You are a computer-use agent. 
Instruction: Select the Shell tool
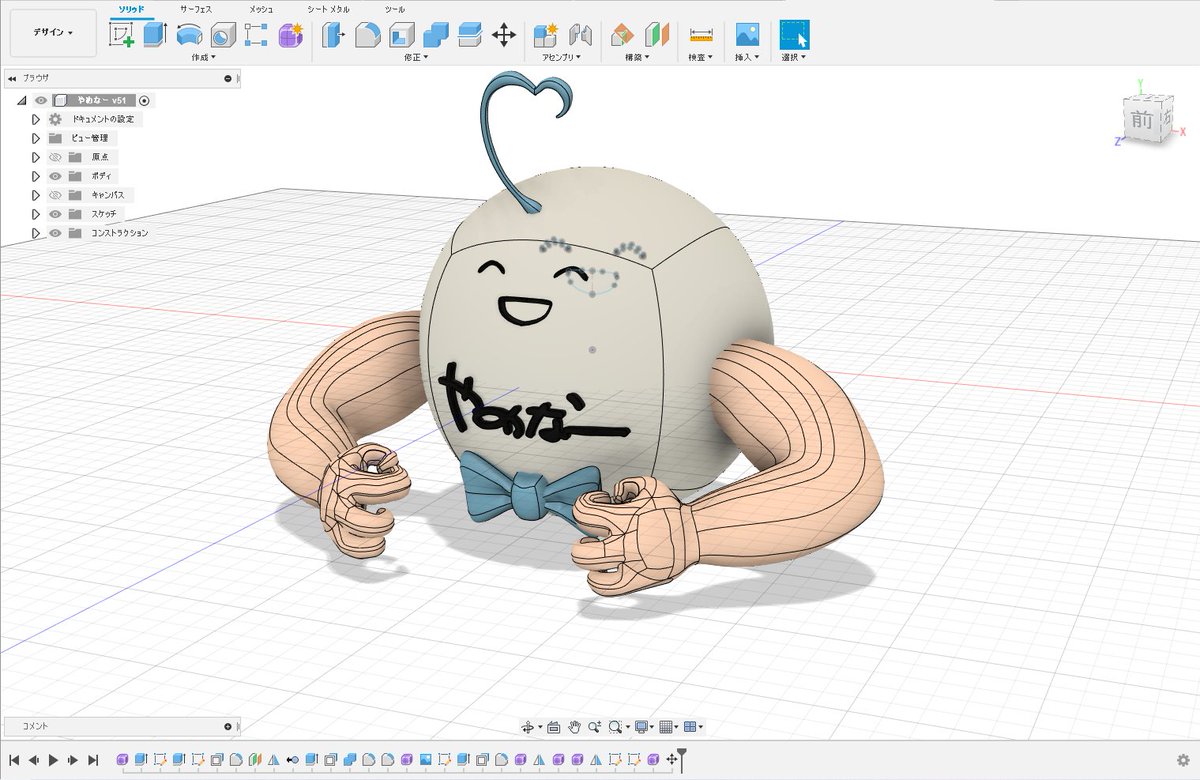[401, 36]
